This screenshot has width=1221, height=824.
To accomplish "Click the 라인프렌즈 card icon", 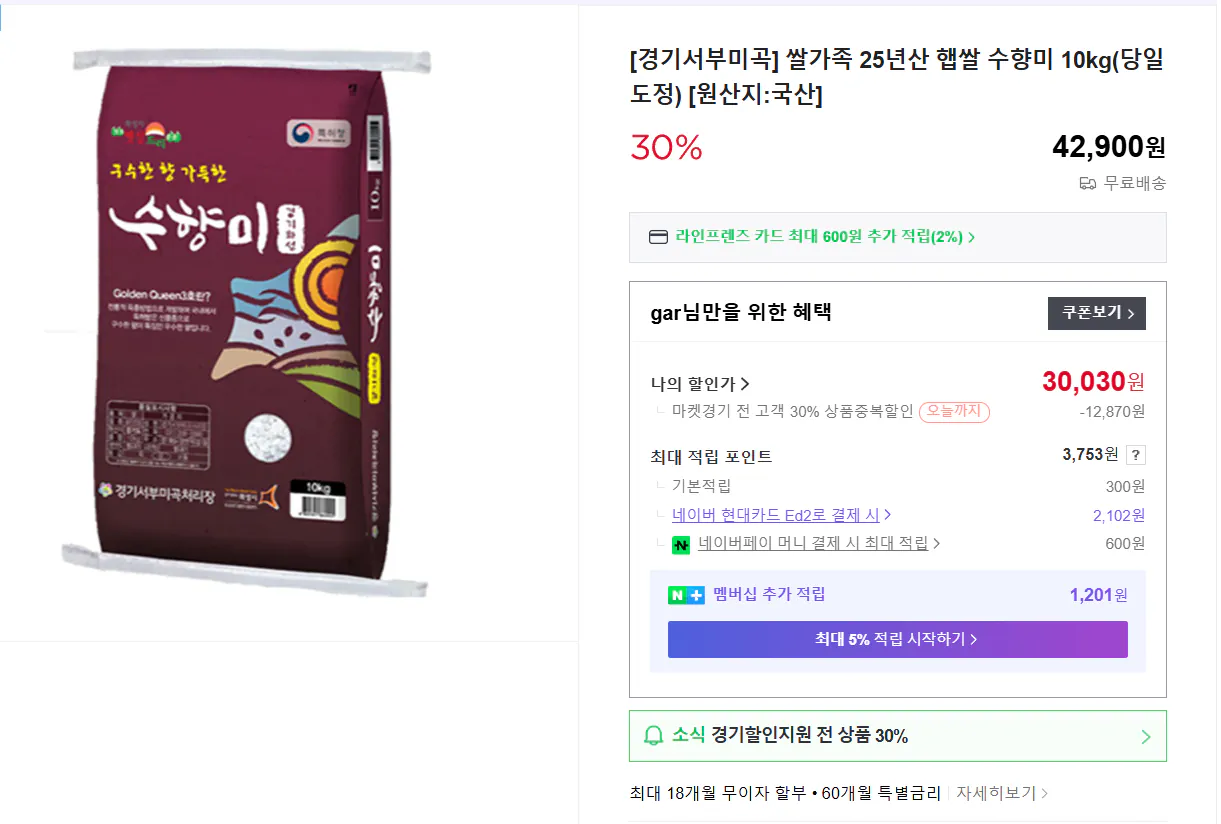I will tap(658, 237).
